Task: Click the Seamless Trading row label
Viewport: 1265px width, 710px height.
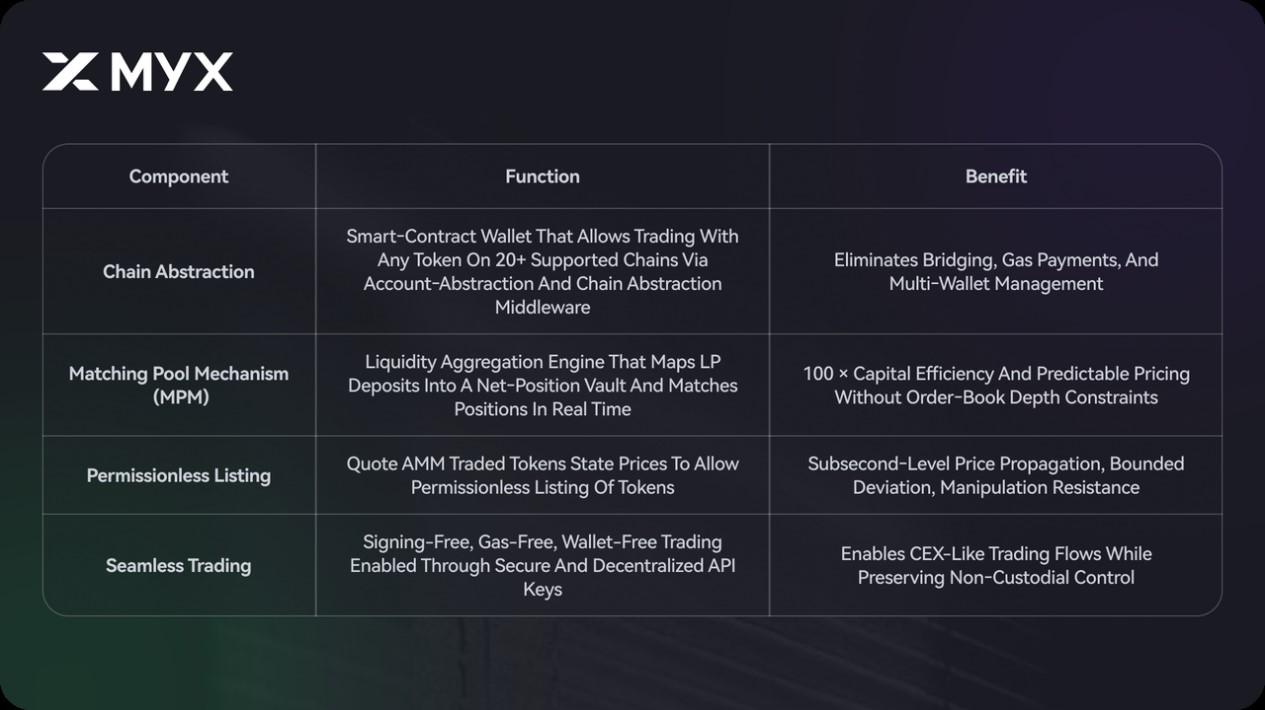Action: point(179,566)
